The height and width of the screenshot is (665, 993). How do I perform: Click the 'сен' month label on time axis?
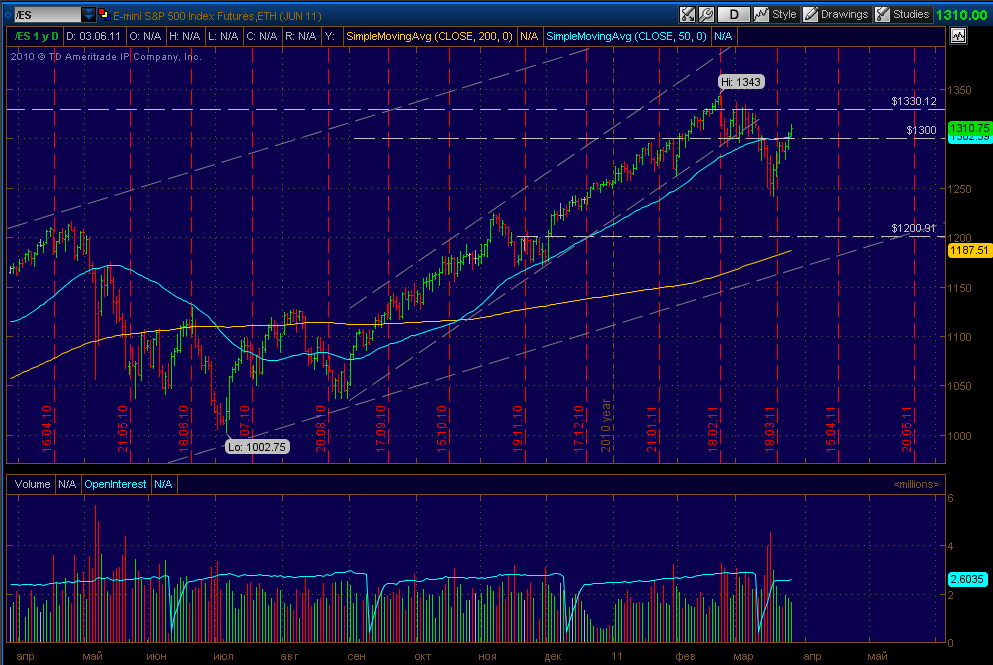coord(357,656)
